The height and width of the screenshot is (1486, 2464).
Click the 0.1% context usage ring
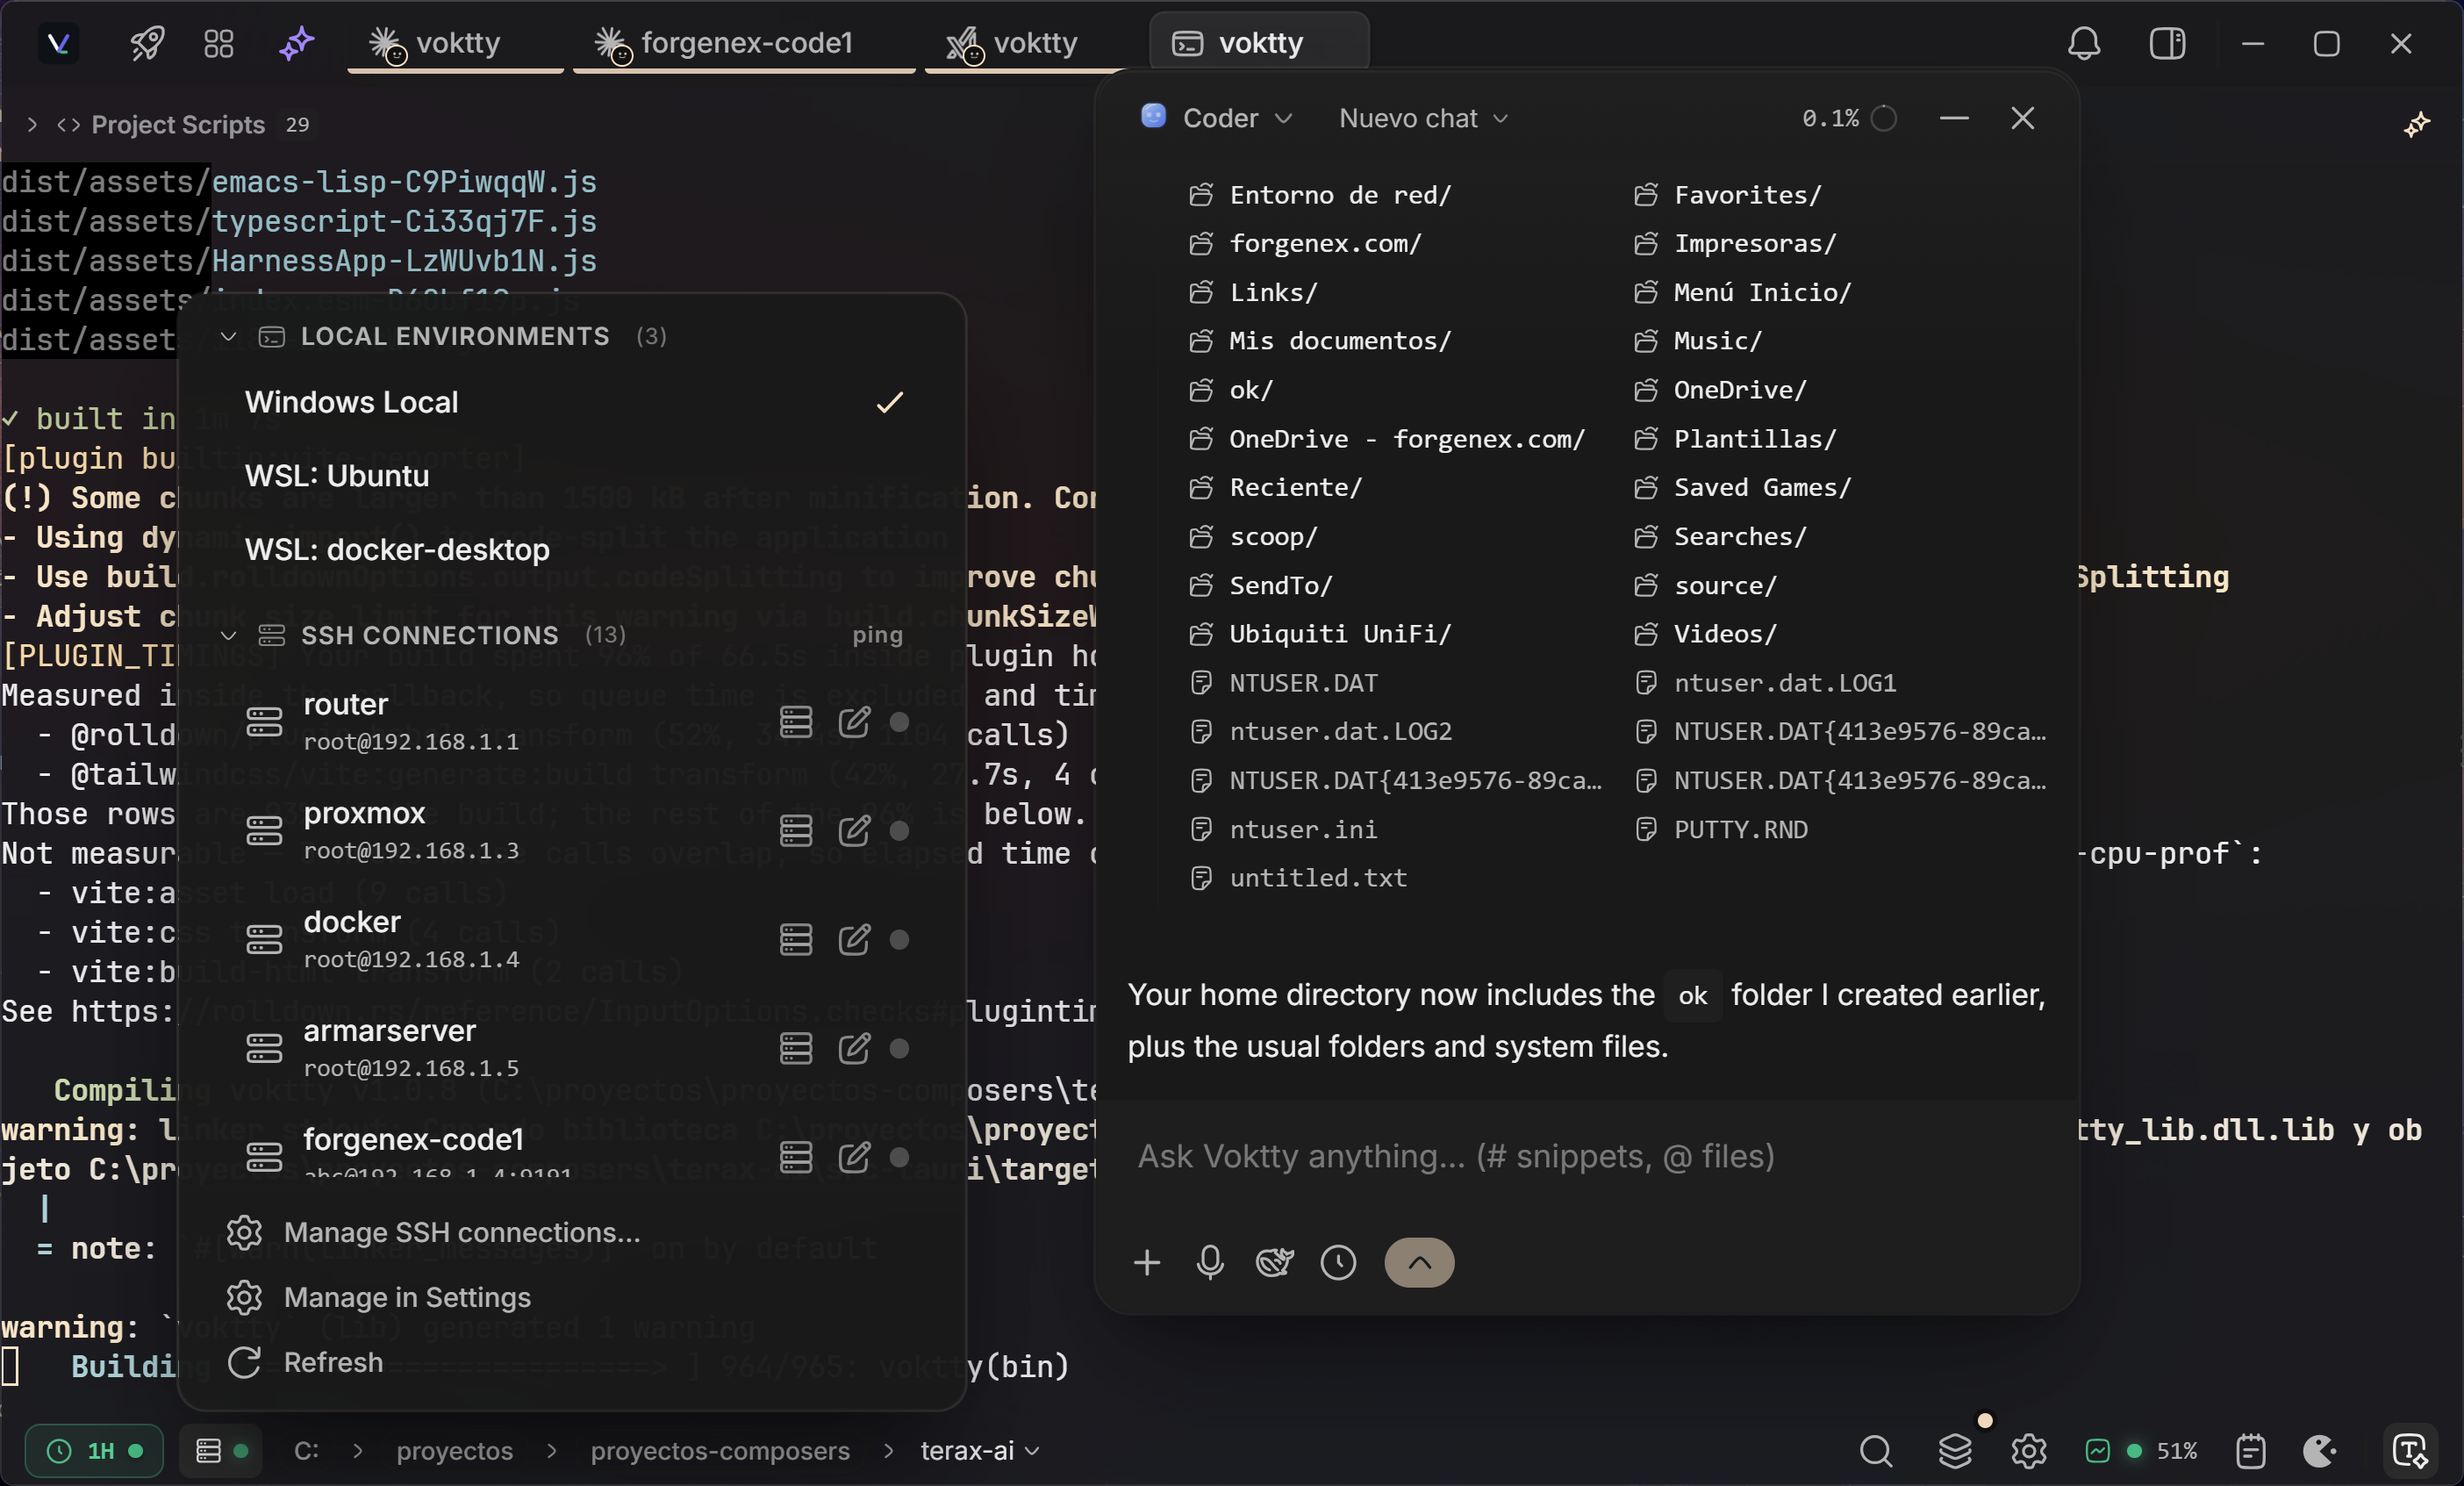pos(1884,118)
